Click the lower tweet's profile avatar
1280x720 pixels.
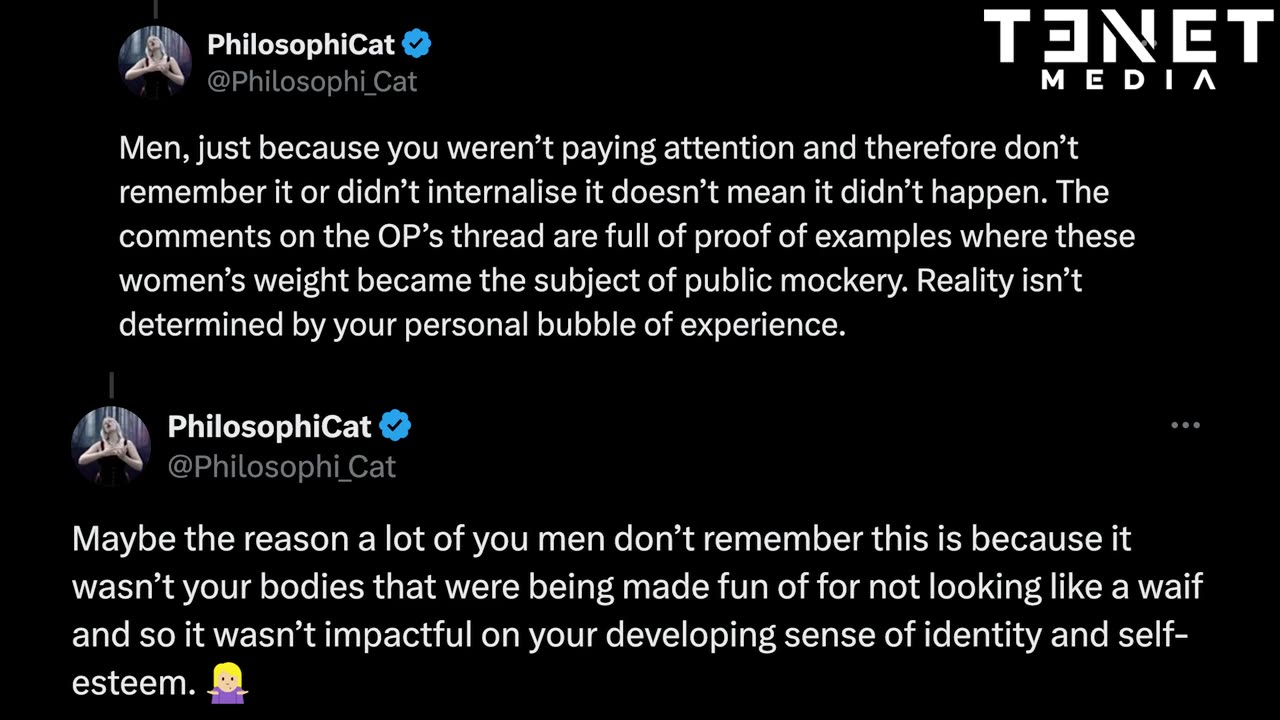tap(111, 445)
